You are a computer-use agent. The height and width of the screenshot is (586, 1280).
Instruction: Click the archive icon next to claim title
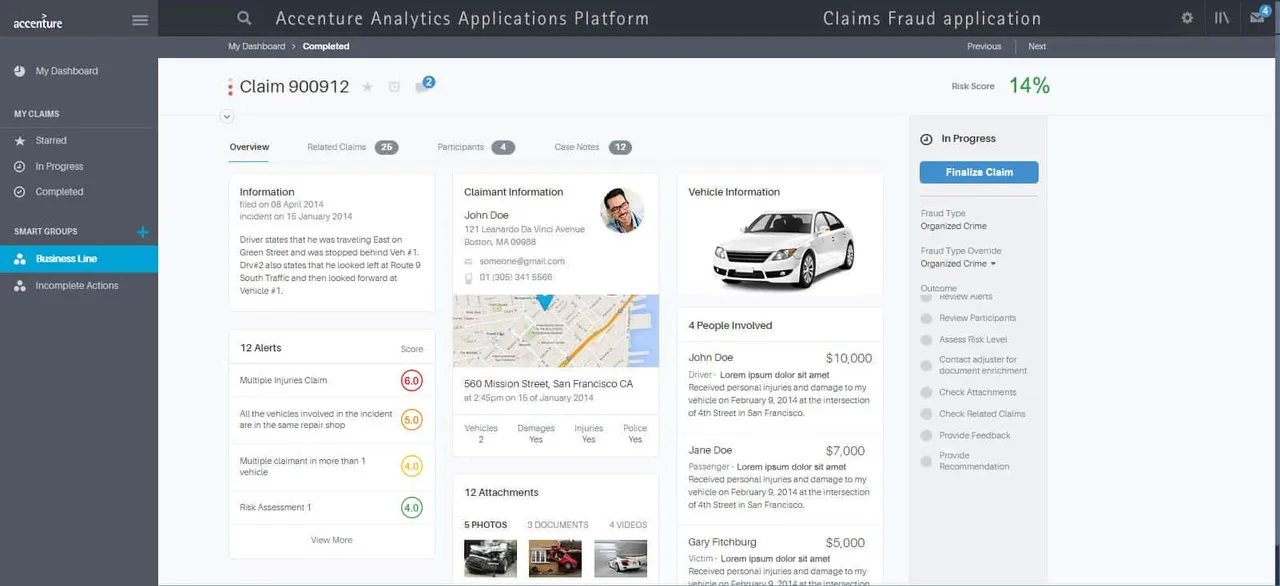394,87
